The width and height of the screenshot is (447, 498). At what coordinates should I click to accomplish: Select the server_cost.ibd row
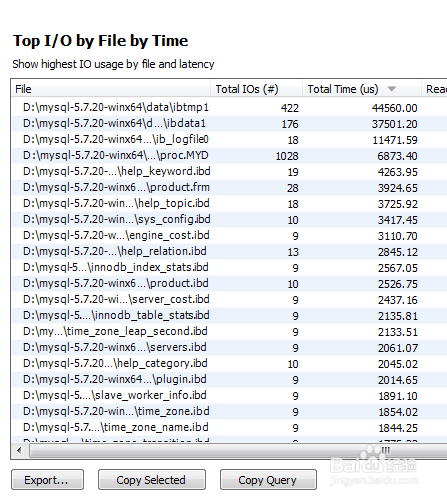coord(229,300)
